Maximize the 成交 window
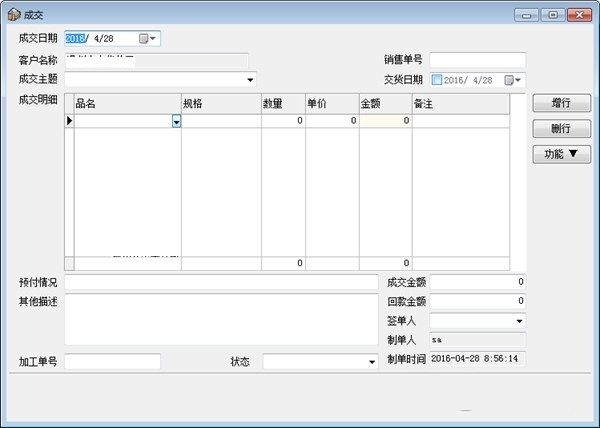600x428 pixels. pyautogui.click(x=553, y=15)
